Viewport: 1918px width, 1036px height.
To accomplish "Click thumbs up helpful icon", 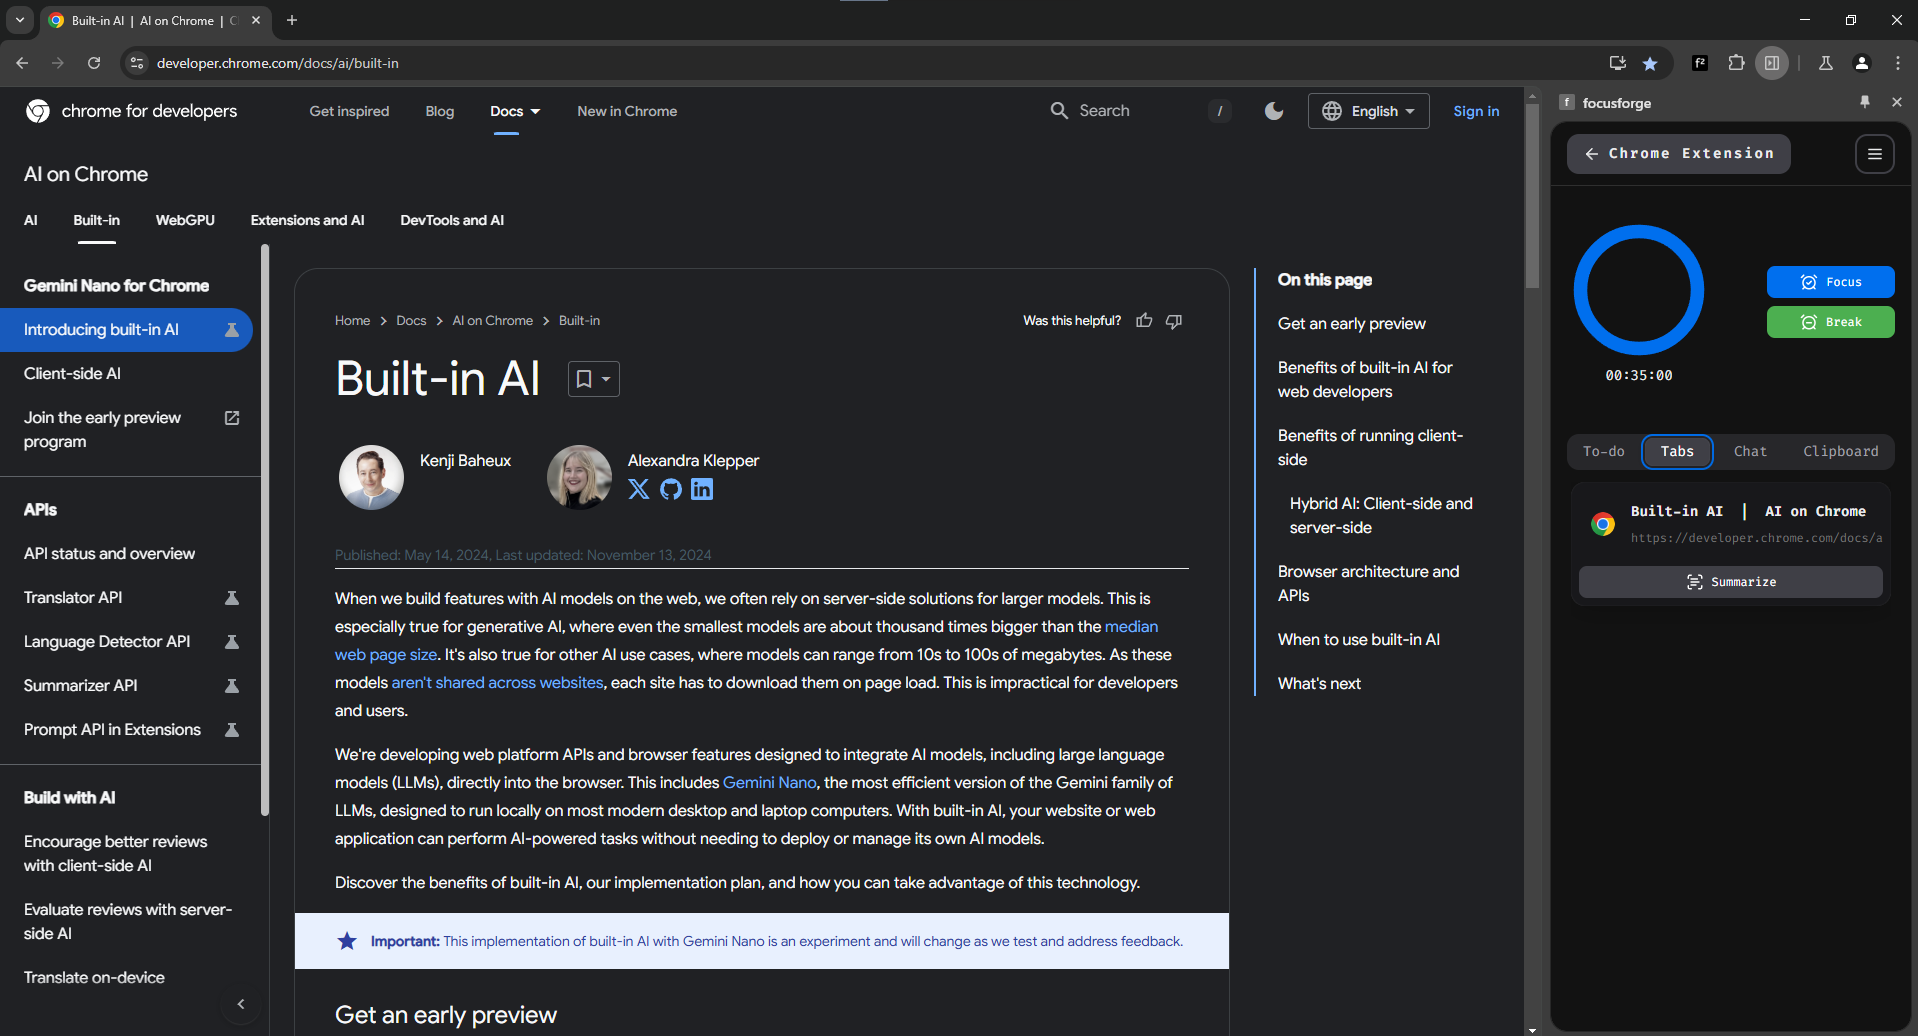I will click(x=1144, y=321).
